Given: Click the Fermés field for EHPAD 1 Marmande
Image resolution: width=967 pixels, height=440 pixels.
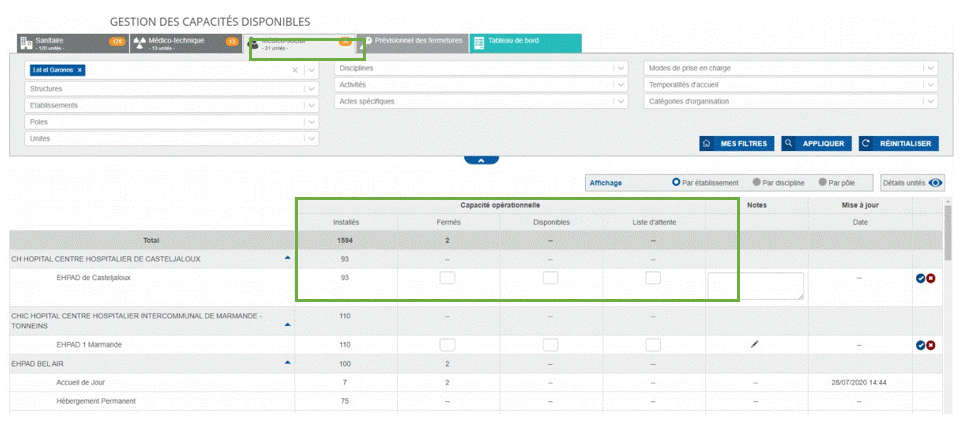Looking at the screenshot, I should coord(447,345).
